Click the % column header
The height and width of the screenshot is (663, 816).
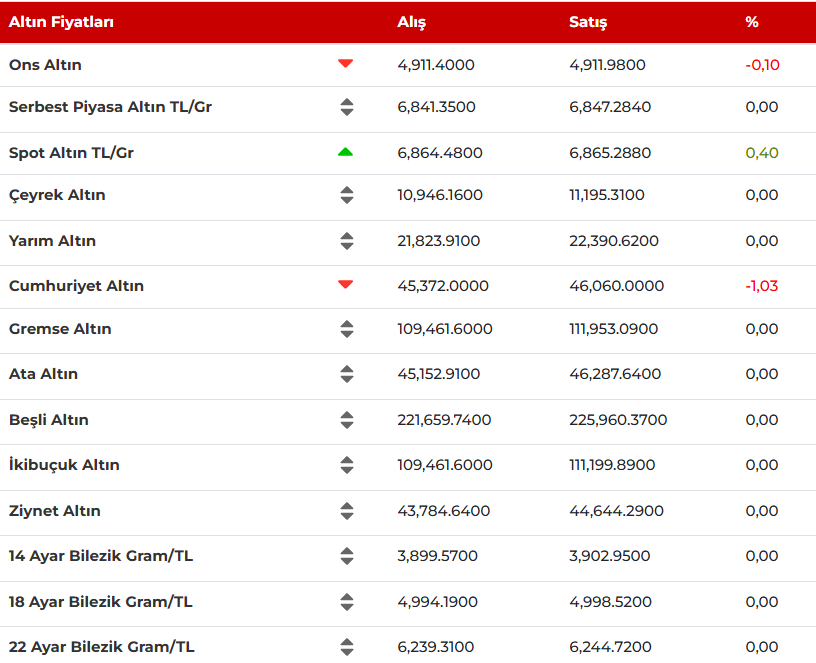coord(752,22)
